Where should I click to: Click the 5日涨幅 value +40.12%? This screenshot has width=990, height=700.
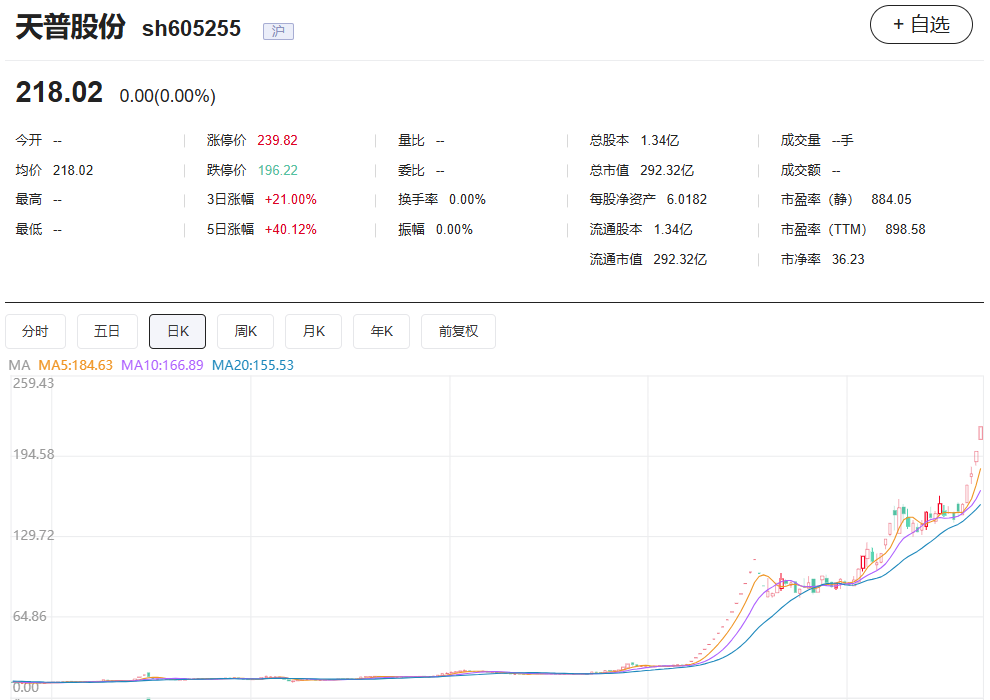pyautogui.click(x=290, y=229)
